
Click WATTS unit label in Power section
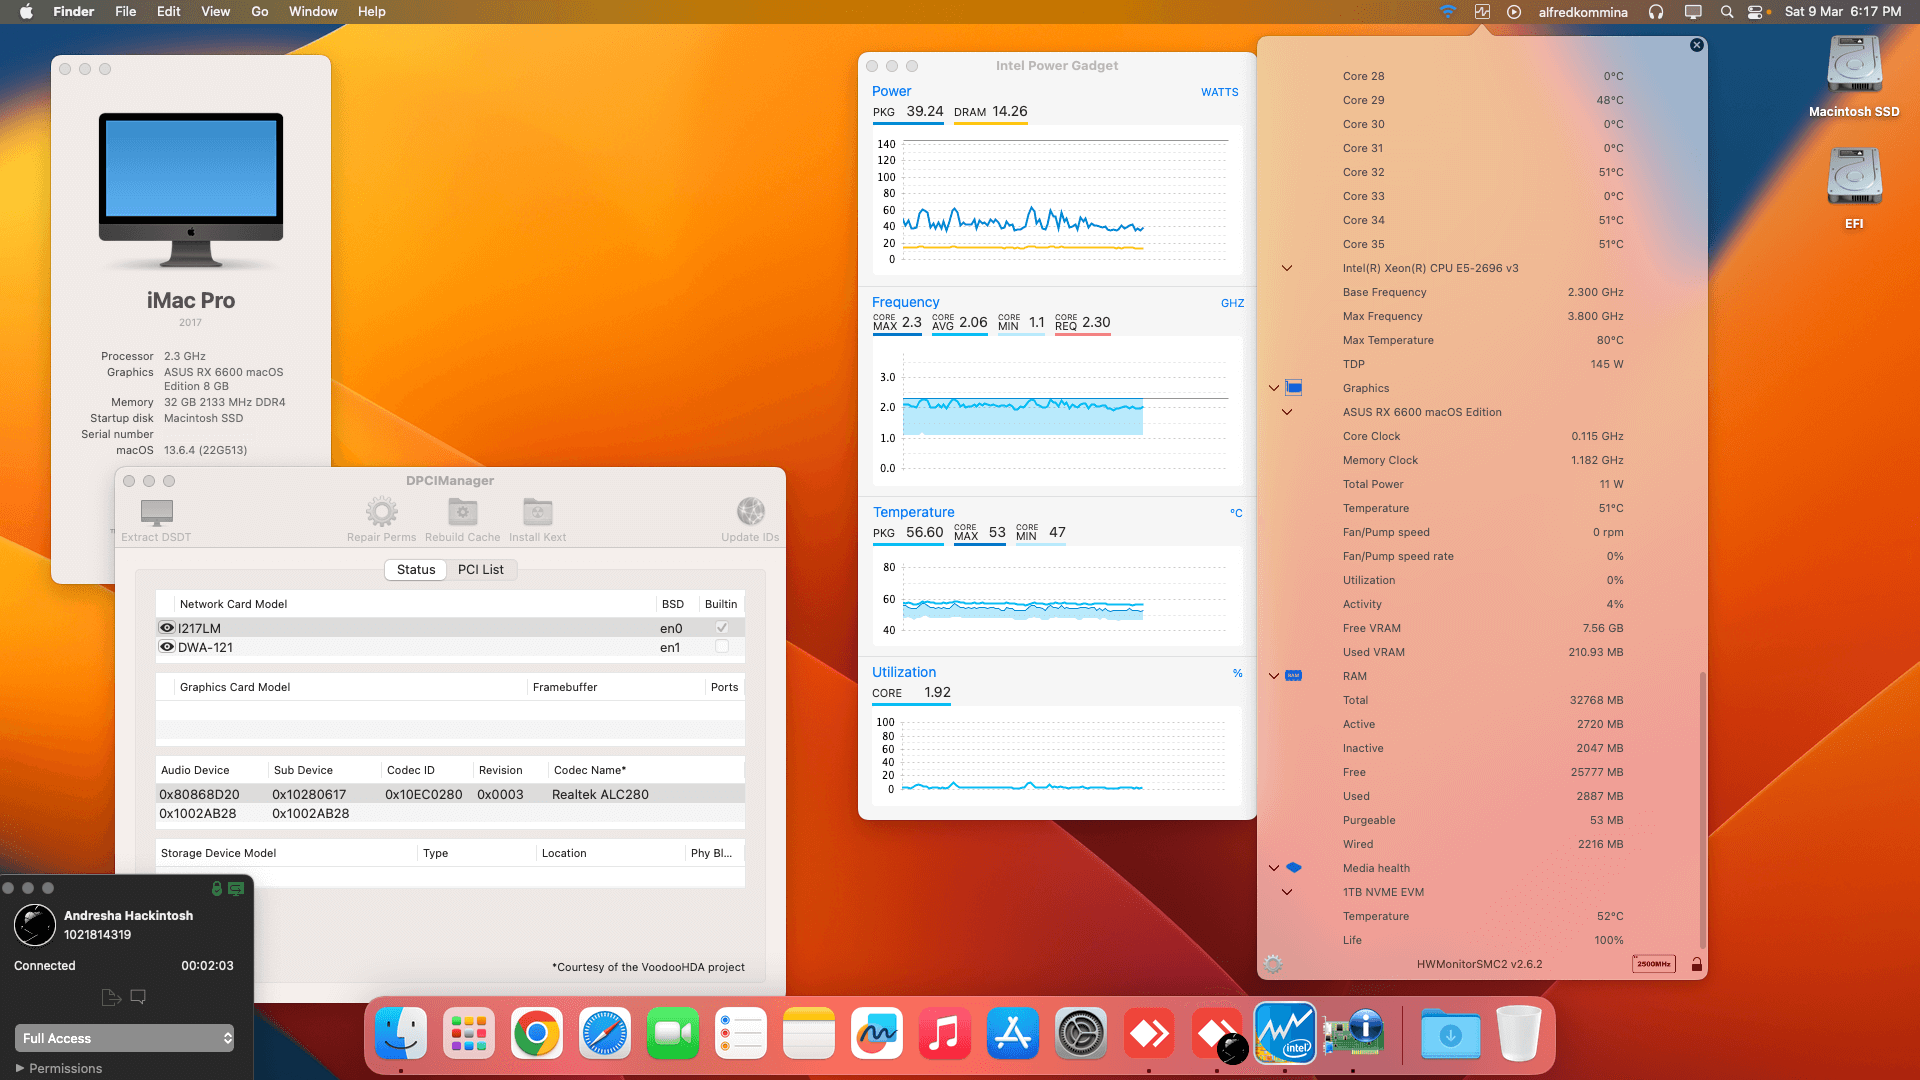tap(1220, 92)
